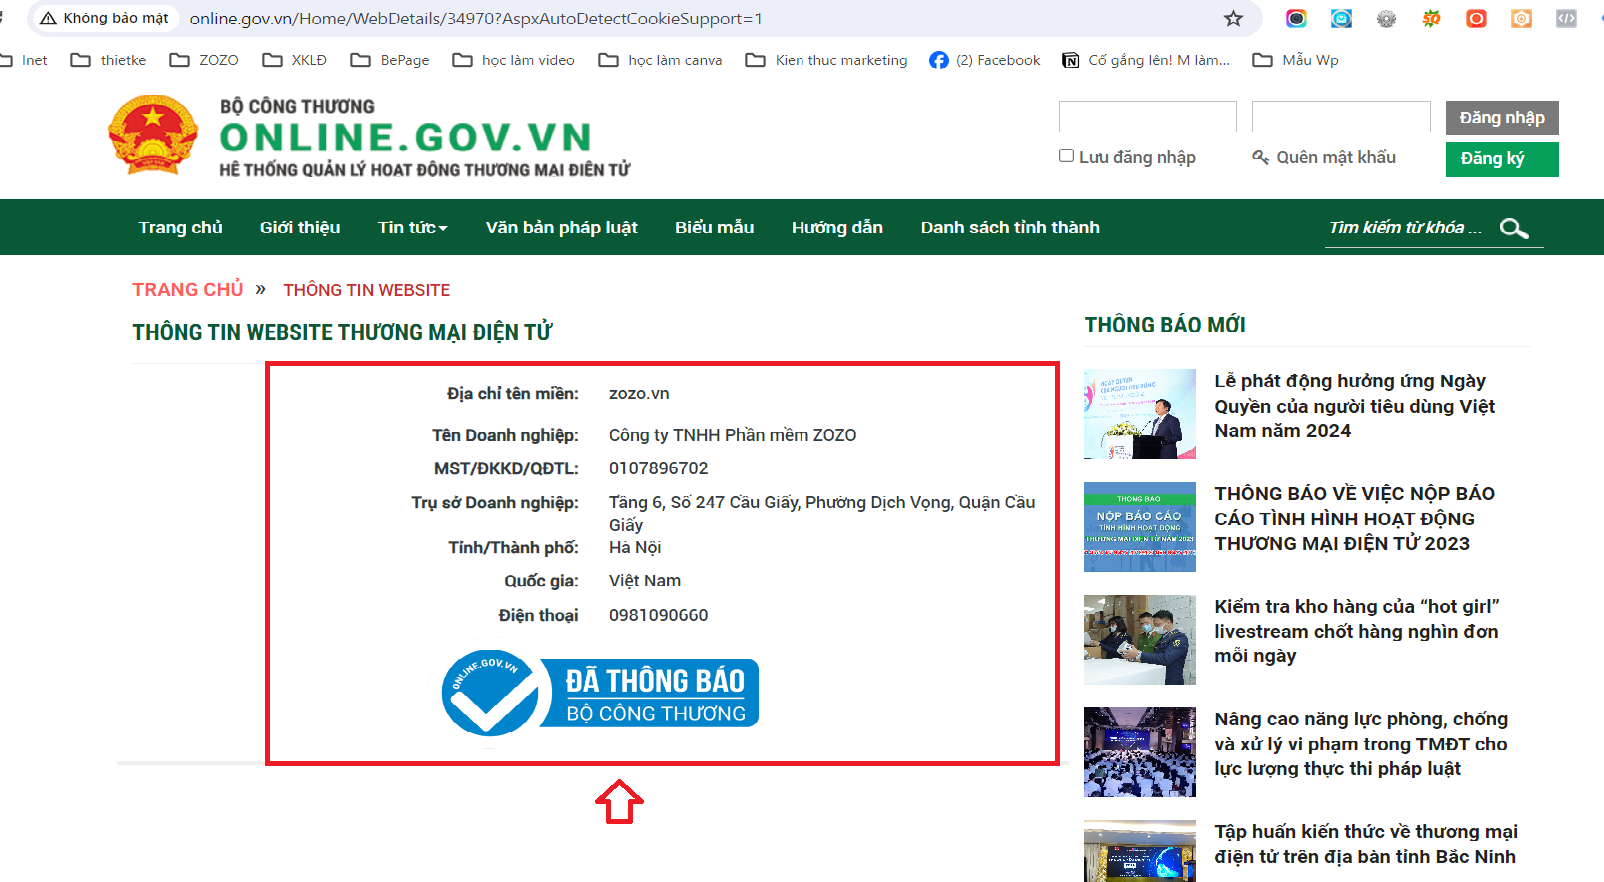Open the gray gear extension icon
Image resolution: width=1604 pixels, height=882 pixels.
[1386, 18]
